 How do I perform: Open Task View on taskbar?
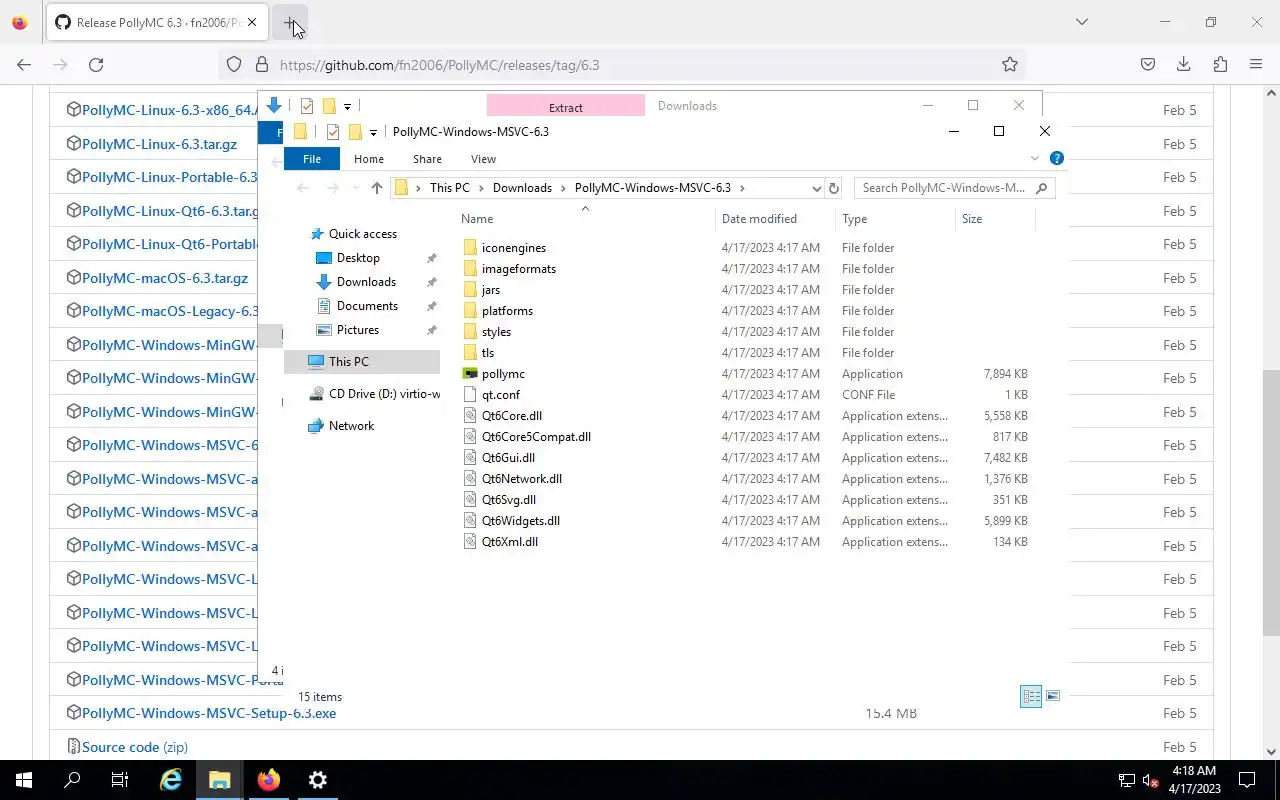point(120,780)
